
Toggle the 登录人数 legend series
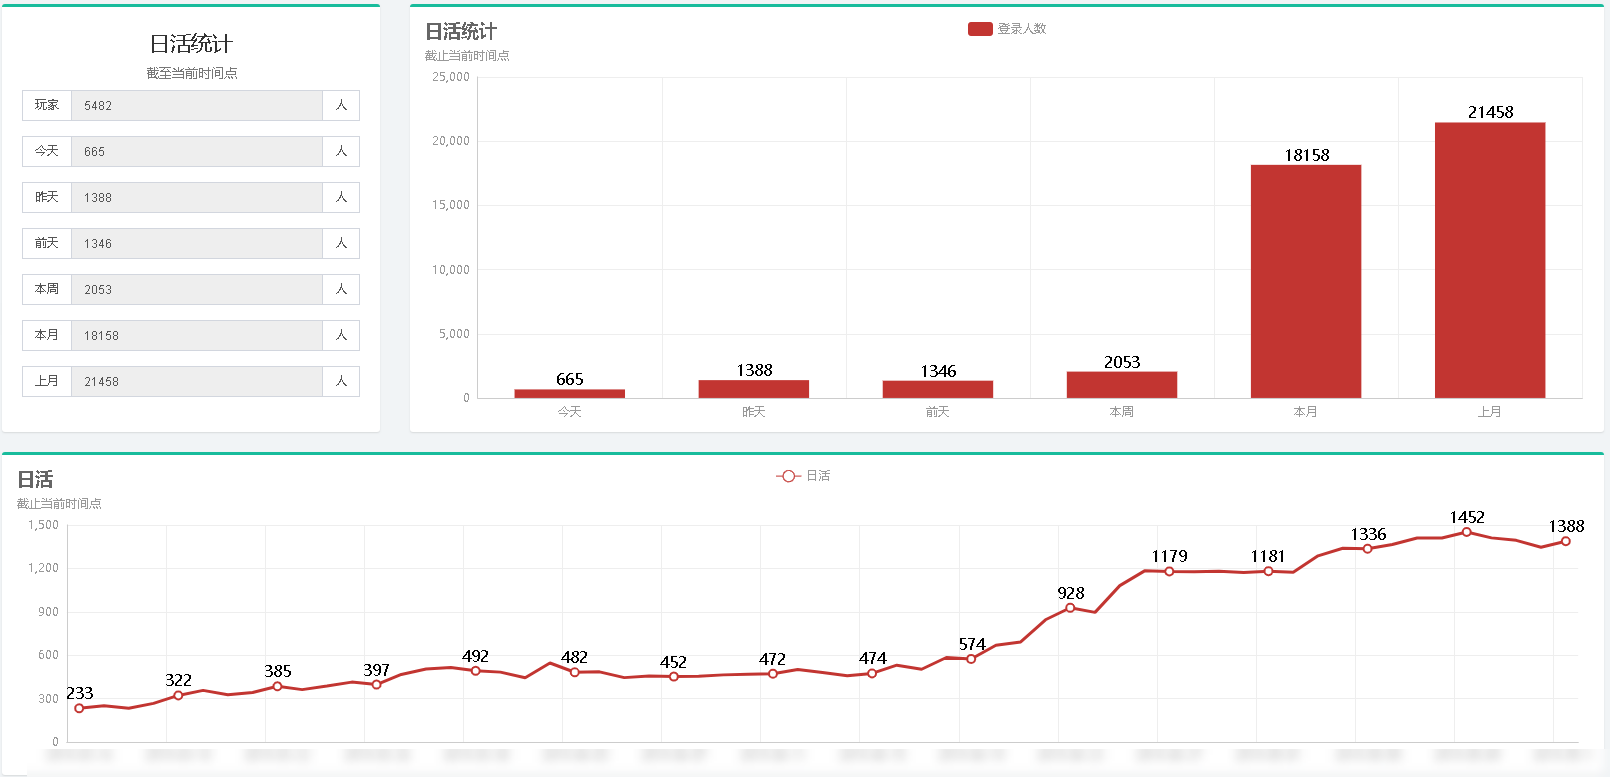click(x=1006, y=29)
